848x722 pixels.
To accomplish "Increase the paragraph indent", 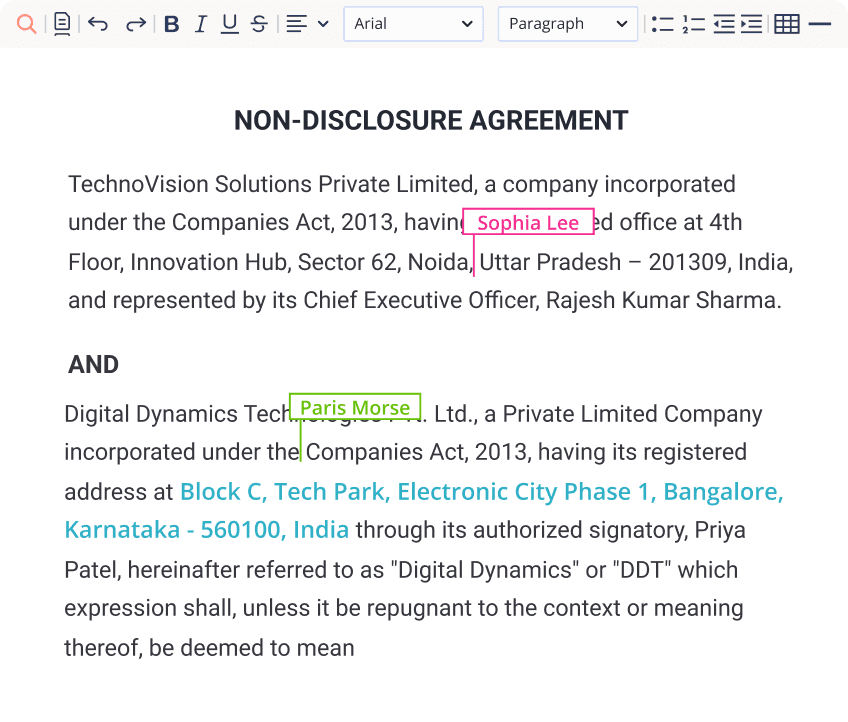I will click(752, 24).
